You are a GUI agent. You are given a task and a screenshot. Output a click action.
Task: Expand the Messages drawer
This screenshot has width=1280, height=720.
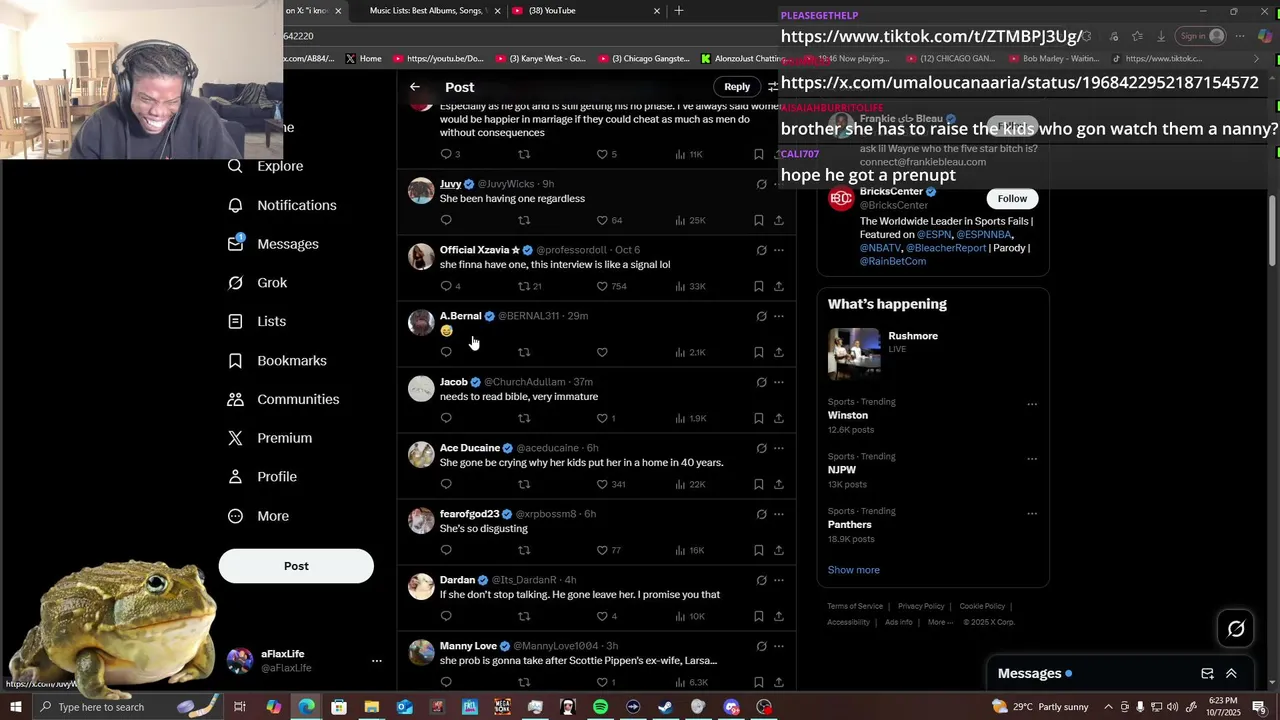(1231, 674)
